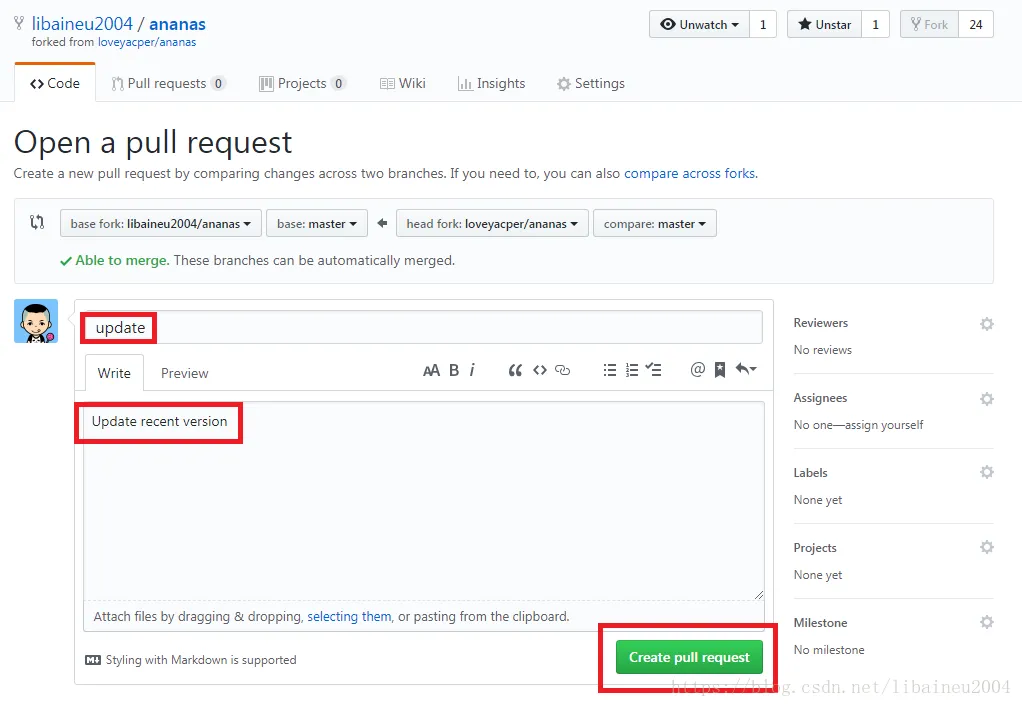Viewport: 1022px width, 707px height.
Task: Open the ananas repository link
Action: [x=177, y=24]
